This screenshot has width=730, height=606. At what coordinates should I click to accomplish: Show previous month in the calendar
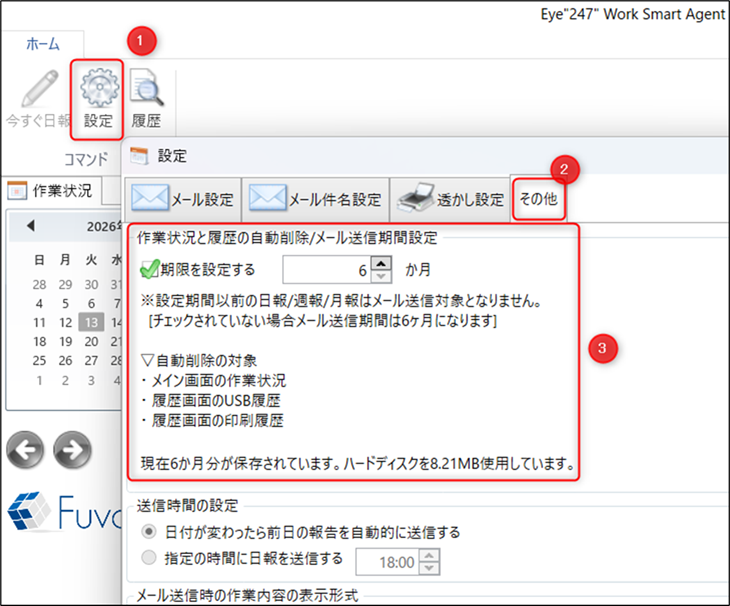coord(31,226)
